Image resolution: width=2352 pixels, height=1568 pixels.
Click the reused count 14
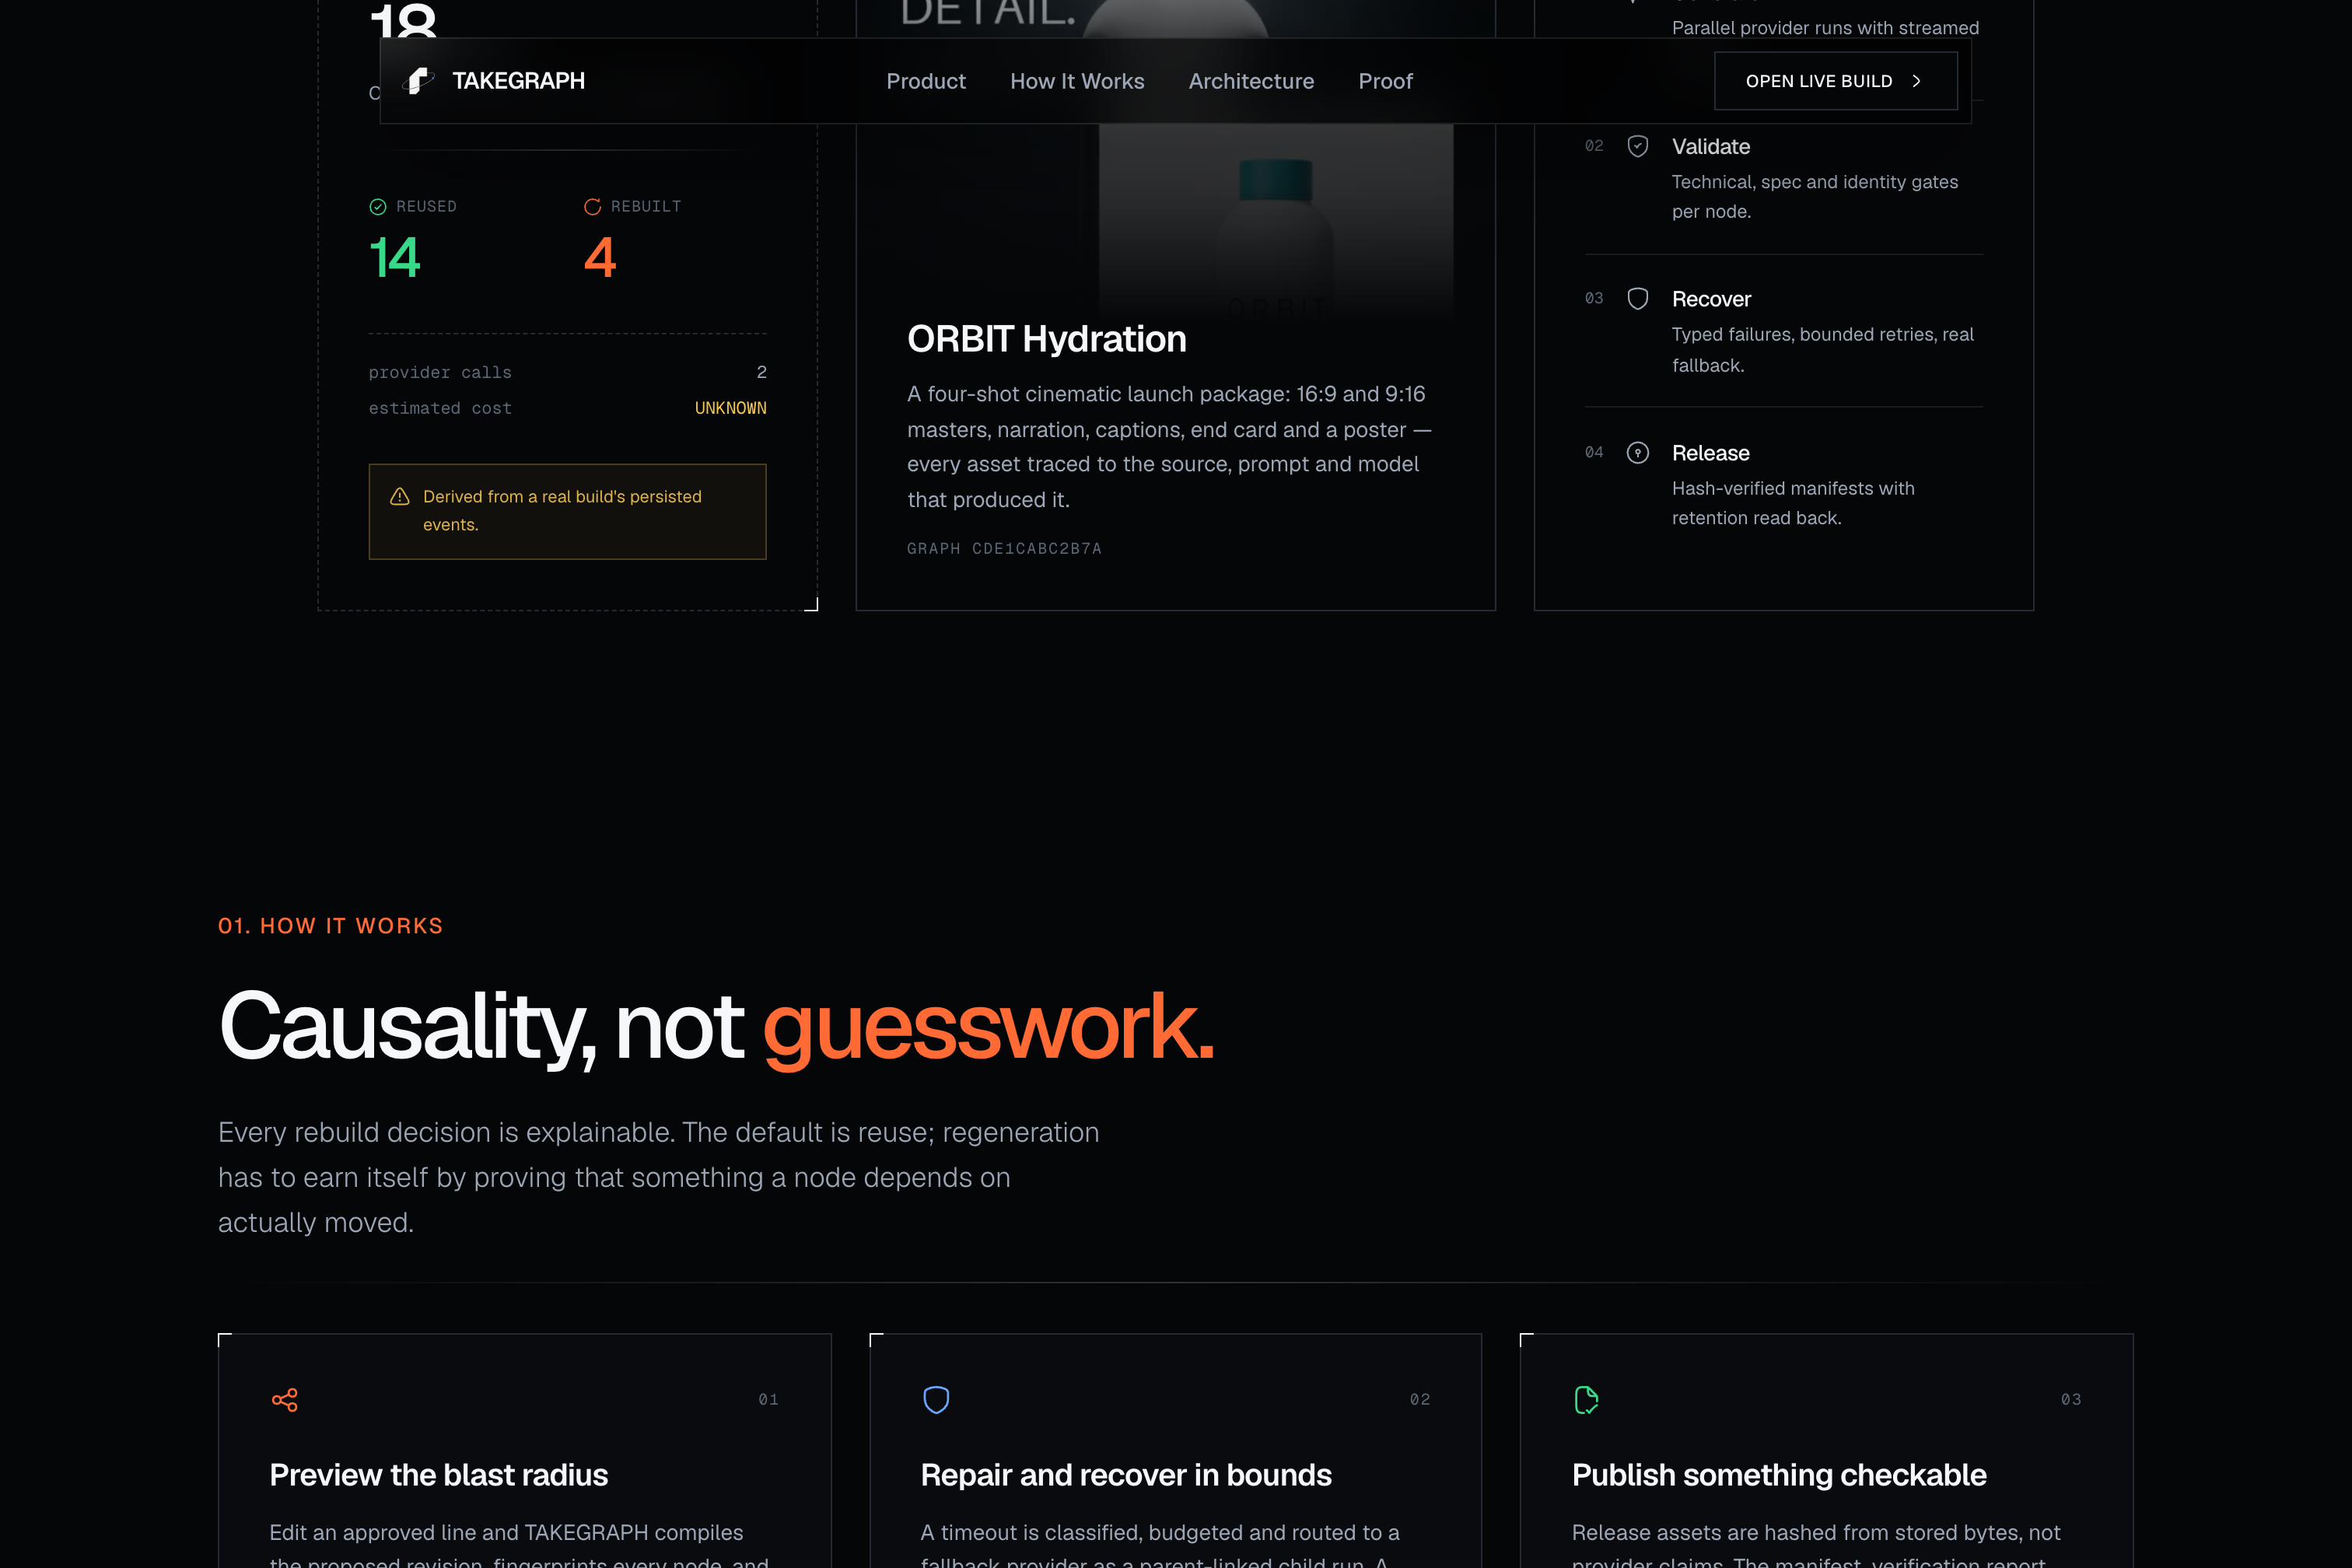tap(395, 257)
